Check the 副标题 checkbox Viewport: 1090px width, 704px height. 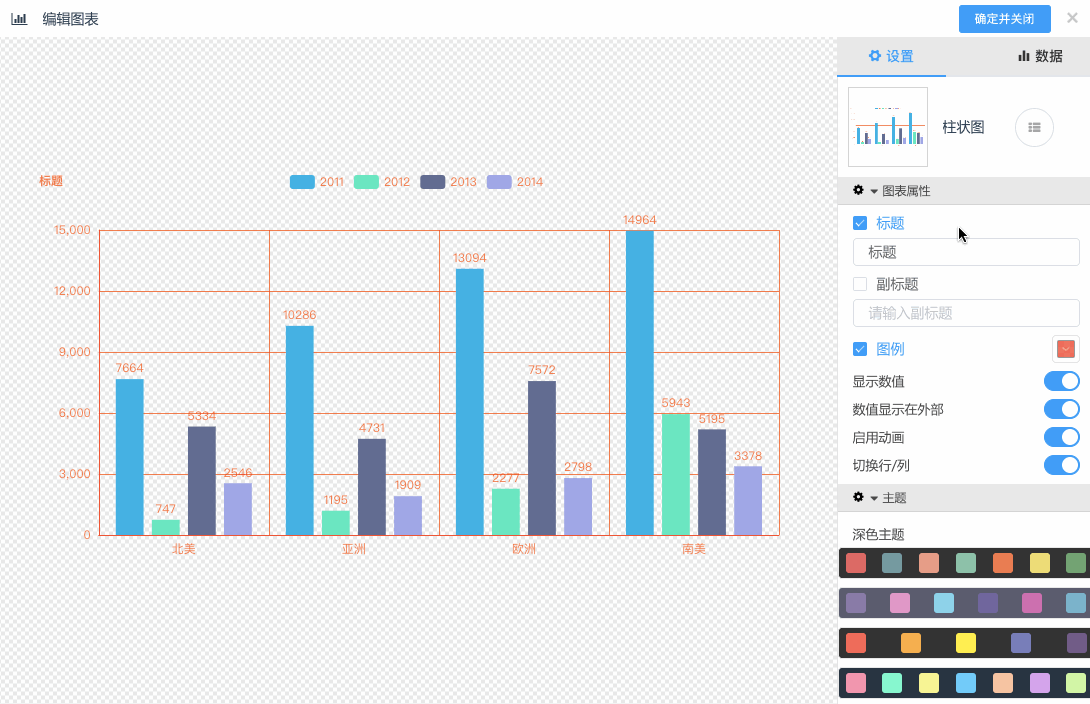point(860,284)
